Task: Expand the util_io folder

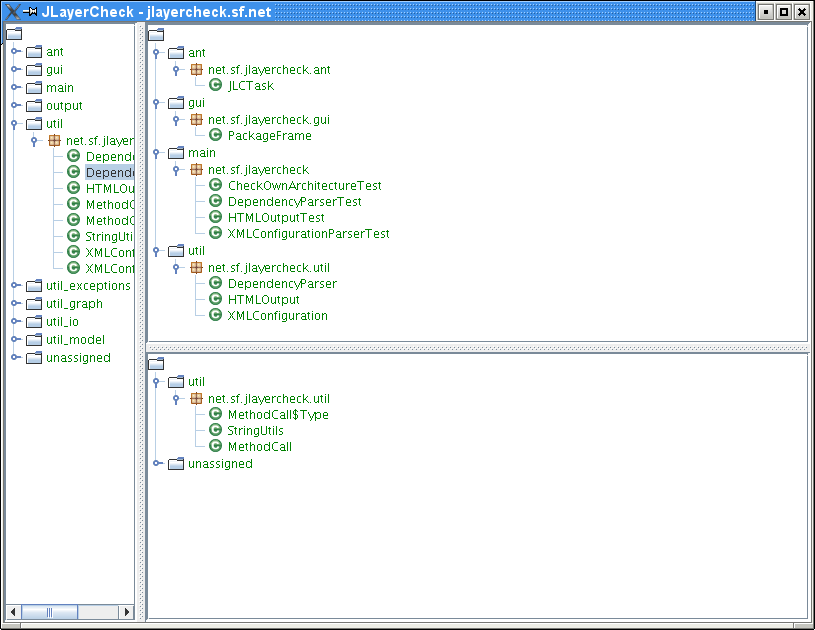Action: [15, 321]
